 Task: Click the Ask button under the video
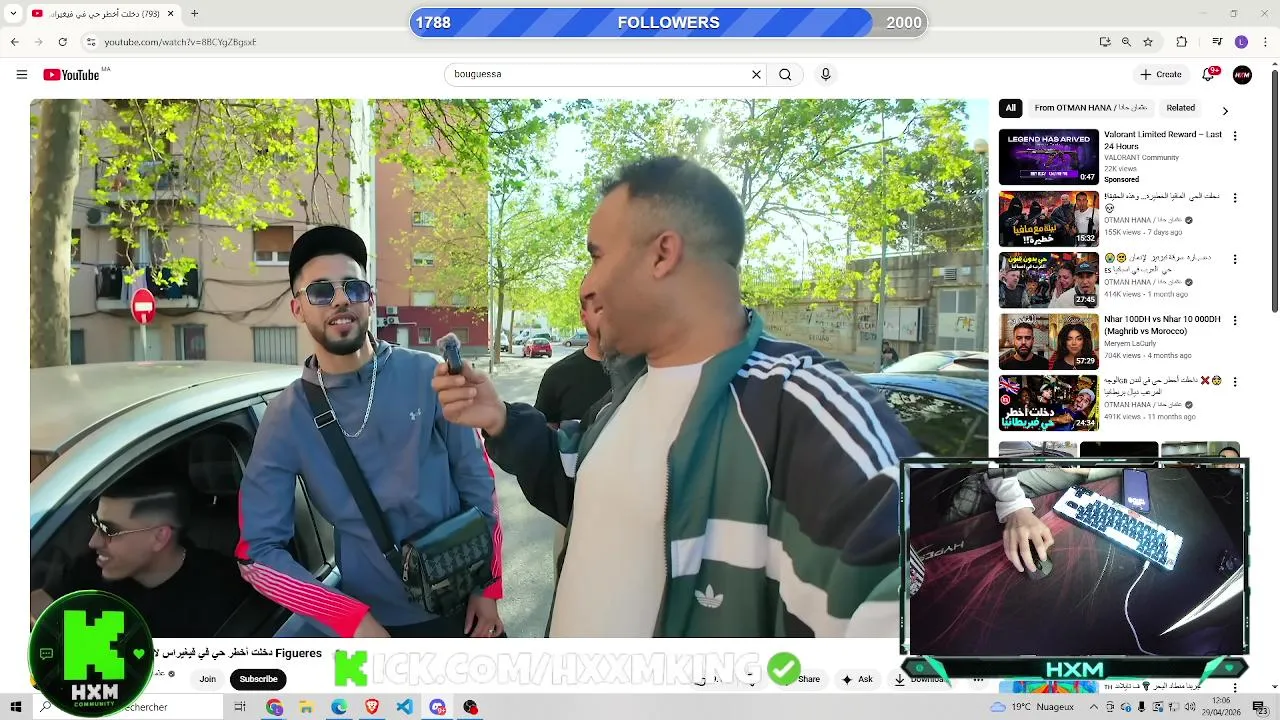click(x=857, y=679)
